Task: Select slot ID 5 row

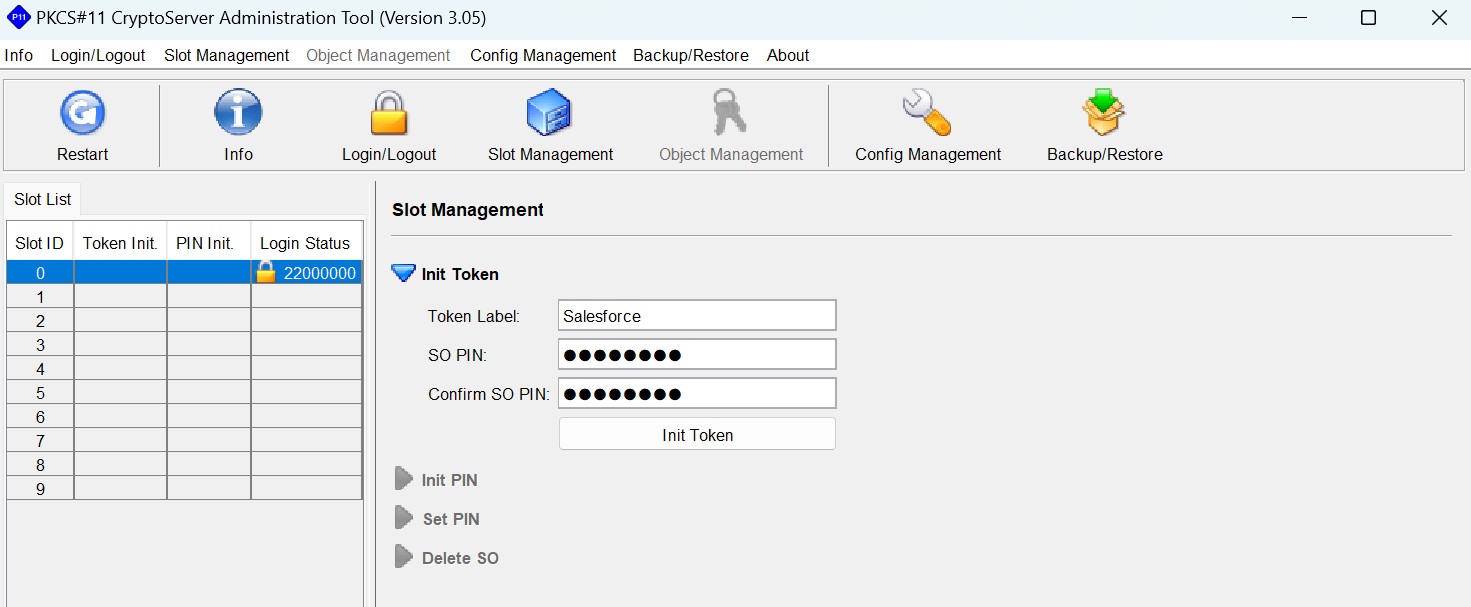Action: pos(184,392)
